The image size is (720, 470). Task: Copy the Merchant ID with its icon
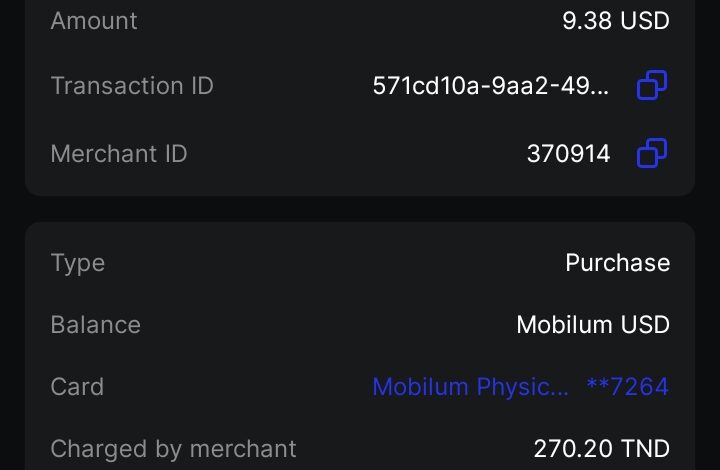point(652,154)
